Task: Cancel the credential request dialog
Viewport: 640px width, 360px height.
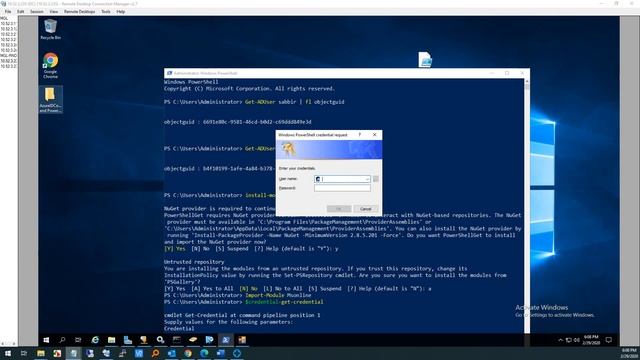Action: click(x=365, y=209)
